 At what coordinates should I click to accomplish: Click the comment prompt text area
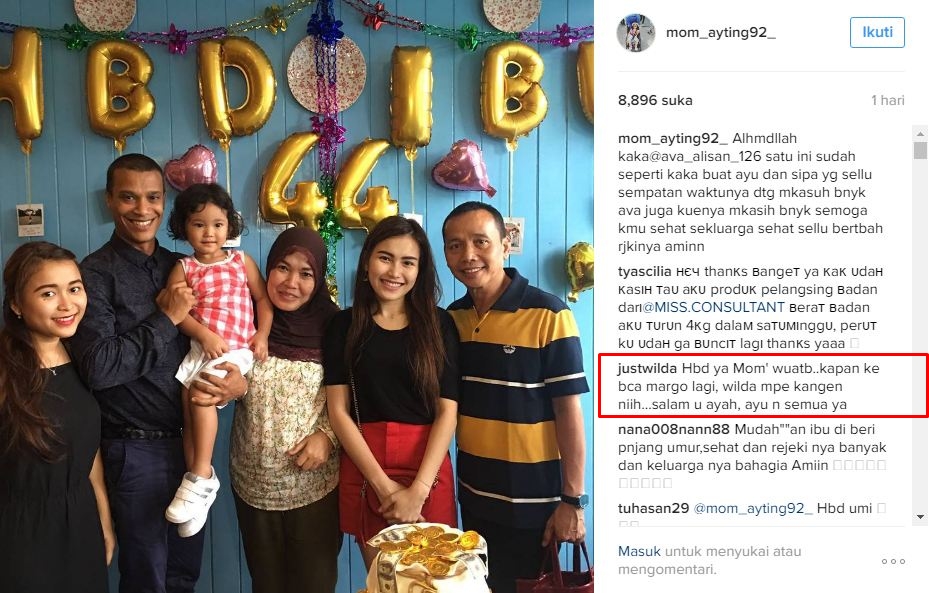click(x=709, y=560)
